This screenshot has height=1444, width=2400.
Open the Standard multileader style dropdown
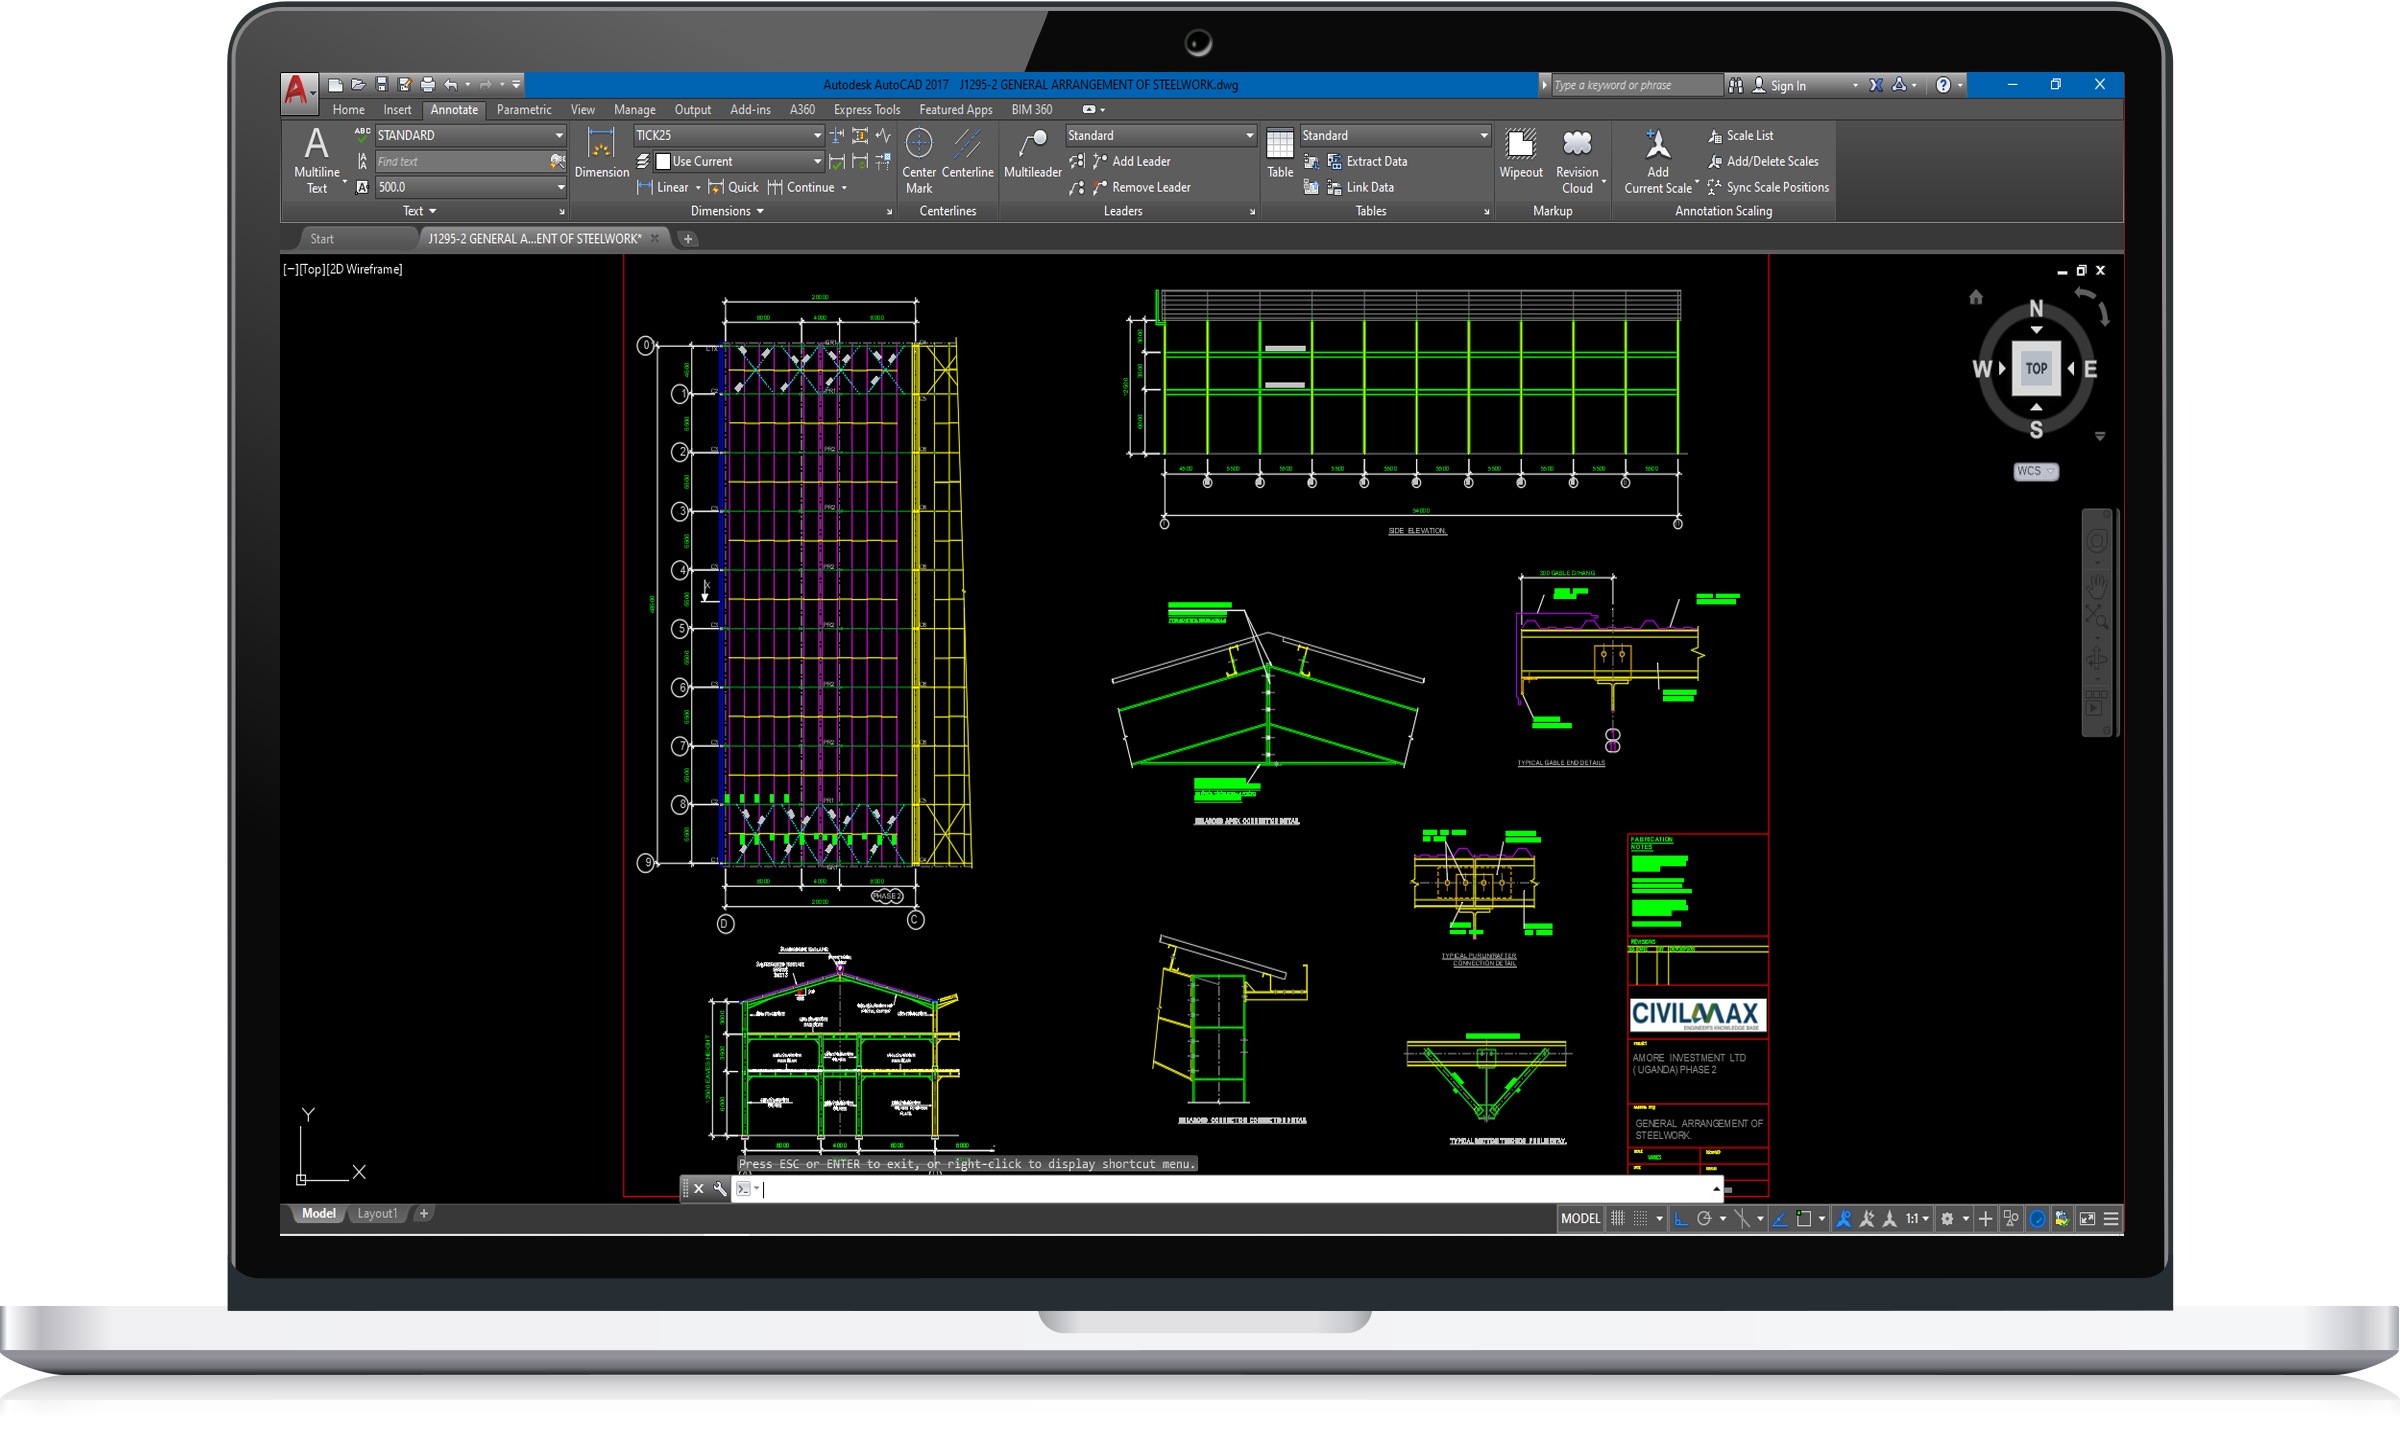pyautogui.click(x=1160, y=135)
